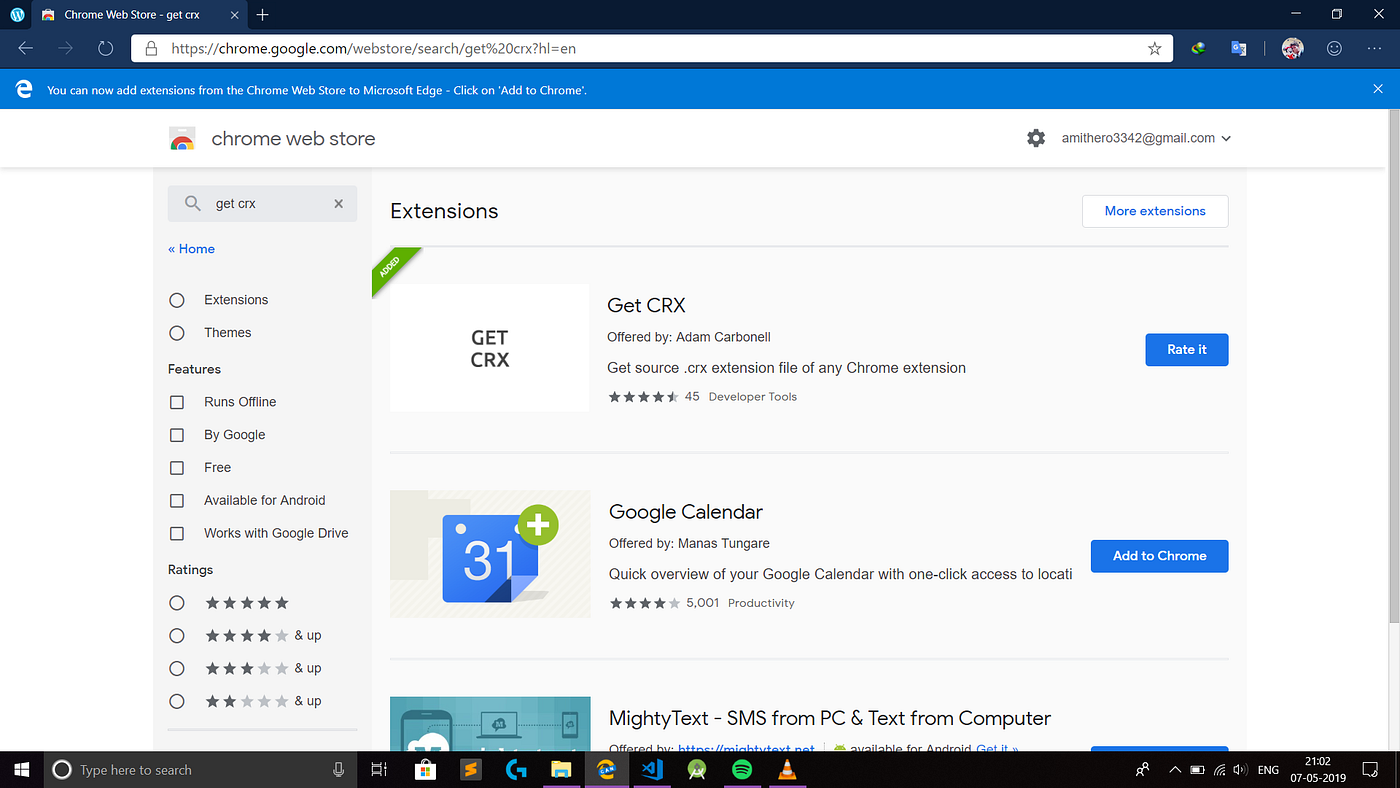
Task: Open Android Studio from taskbar
Action: click(x=697, y=769)
